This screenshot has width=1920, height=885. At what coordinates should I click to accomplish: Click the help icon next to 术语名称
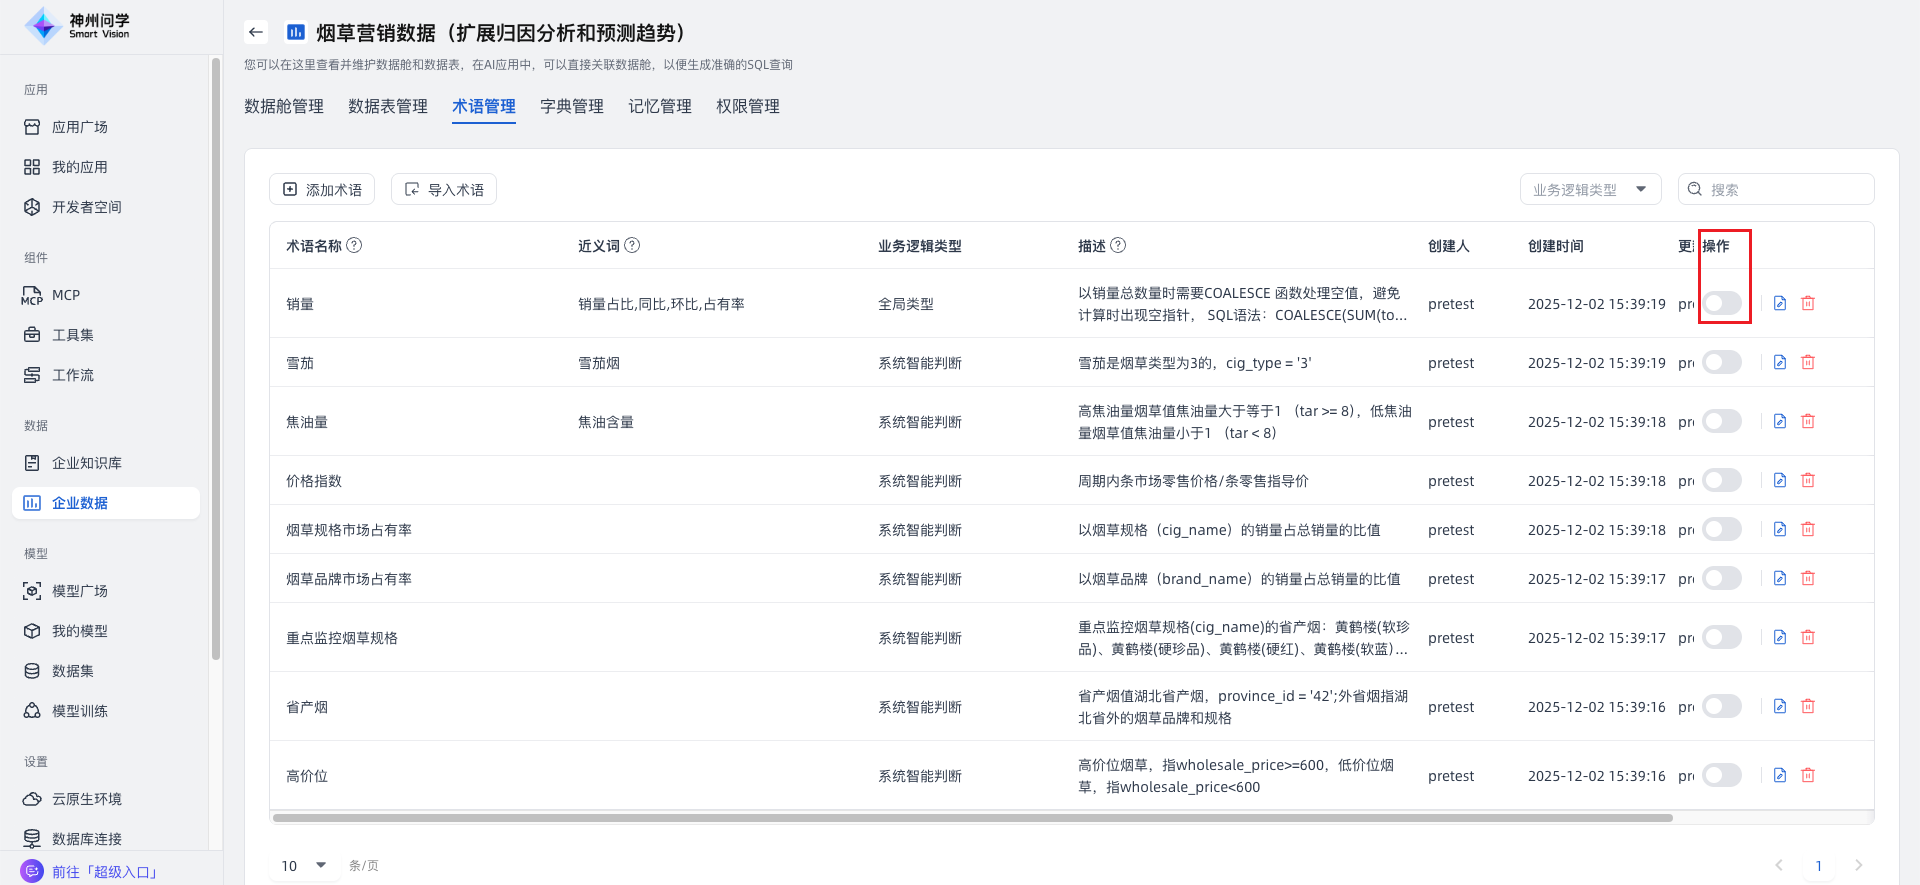(354, 245)
